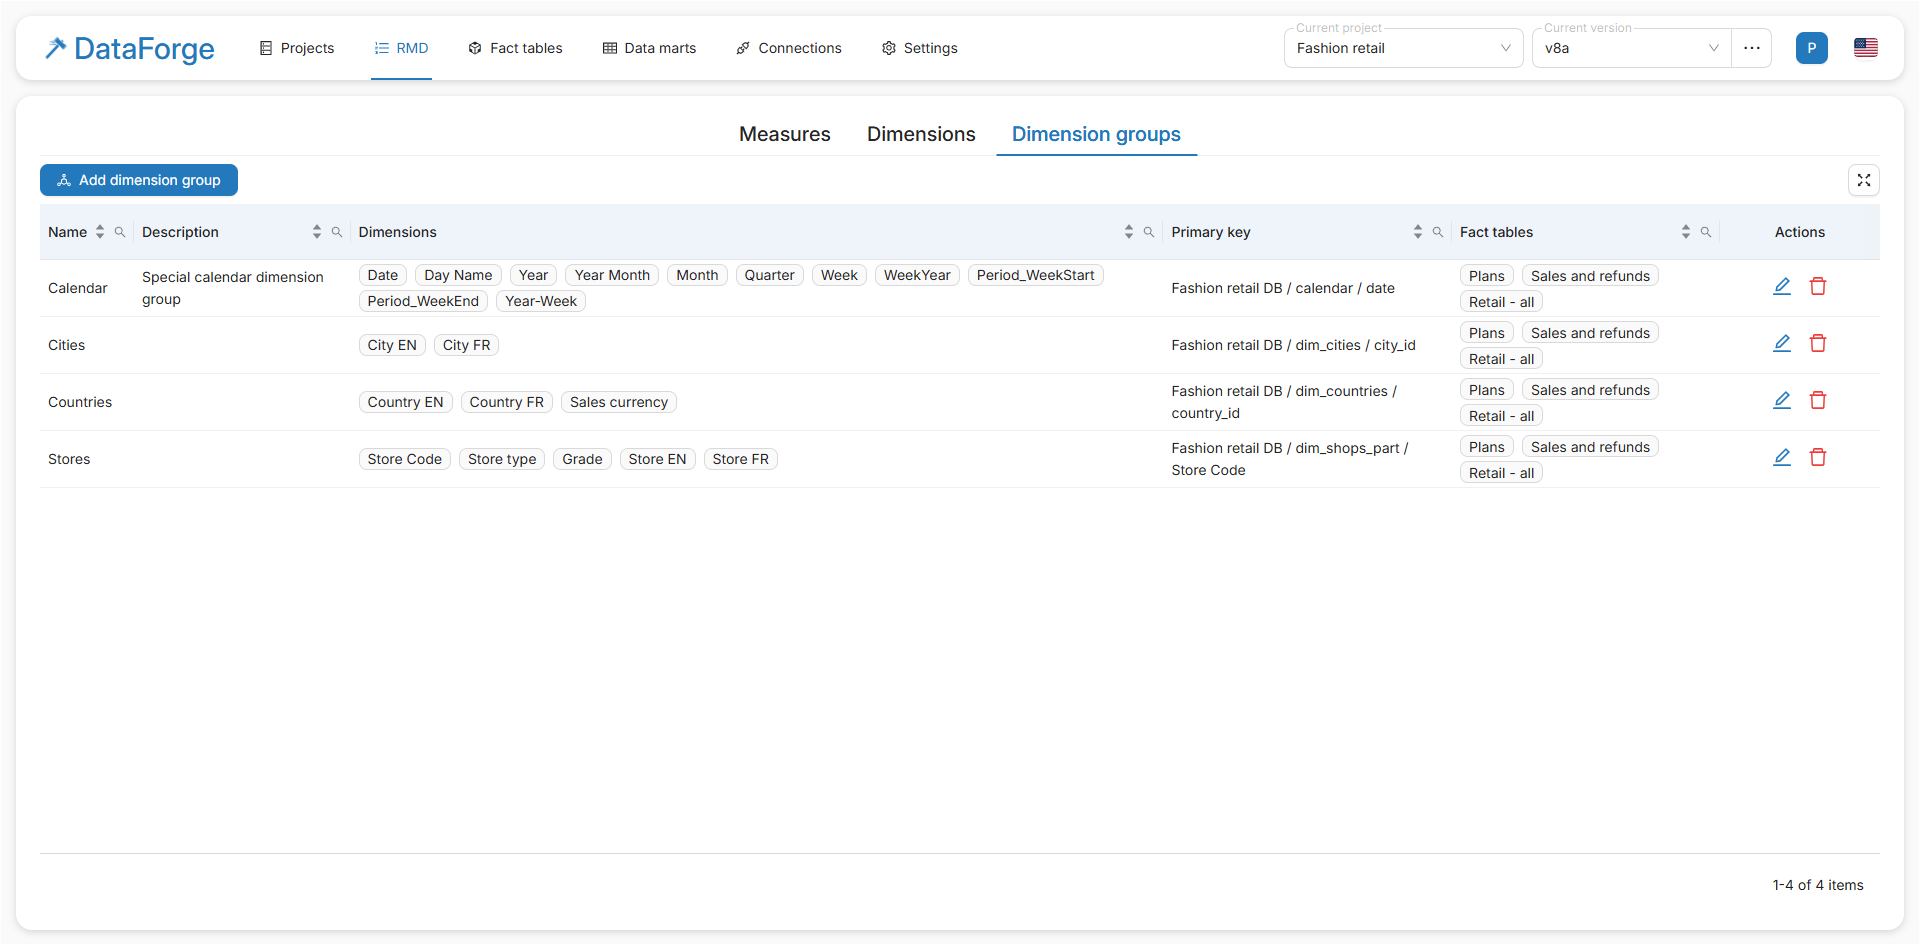Sort by Name column
This screenshot has height=945, width=1920.
pos(100,232)
